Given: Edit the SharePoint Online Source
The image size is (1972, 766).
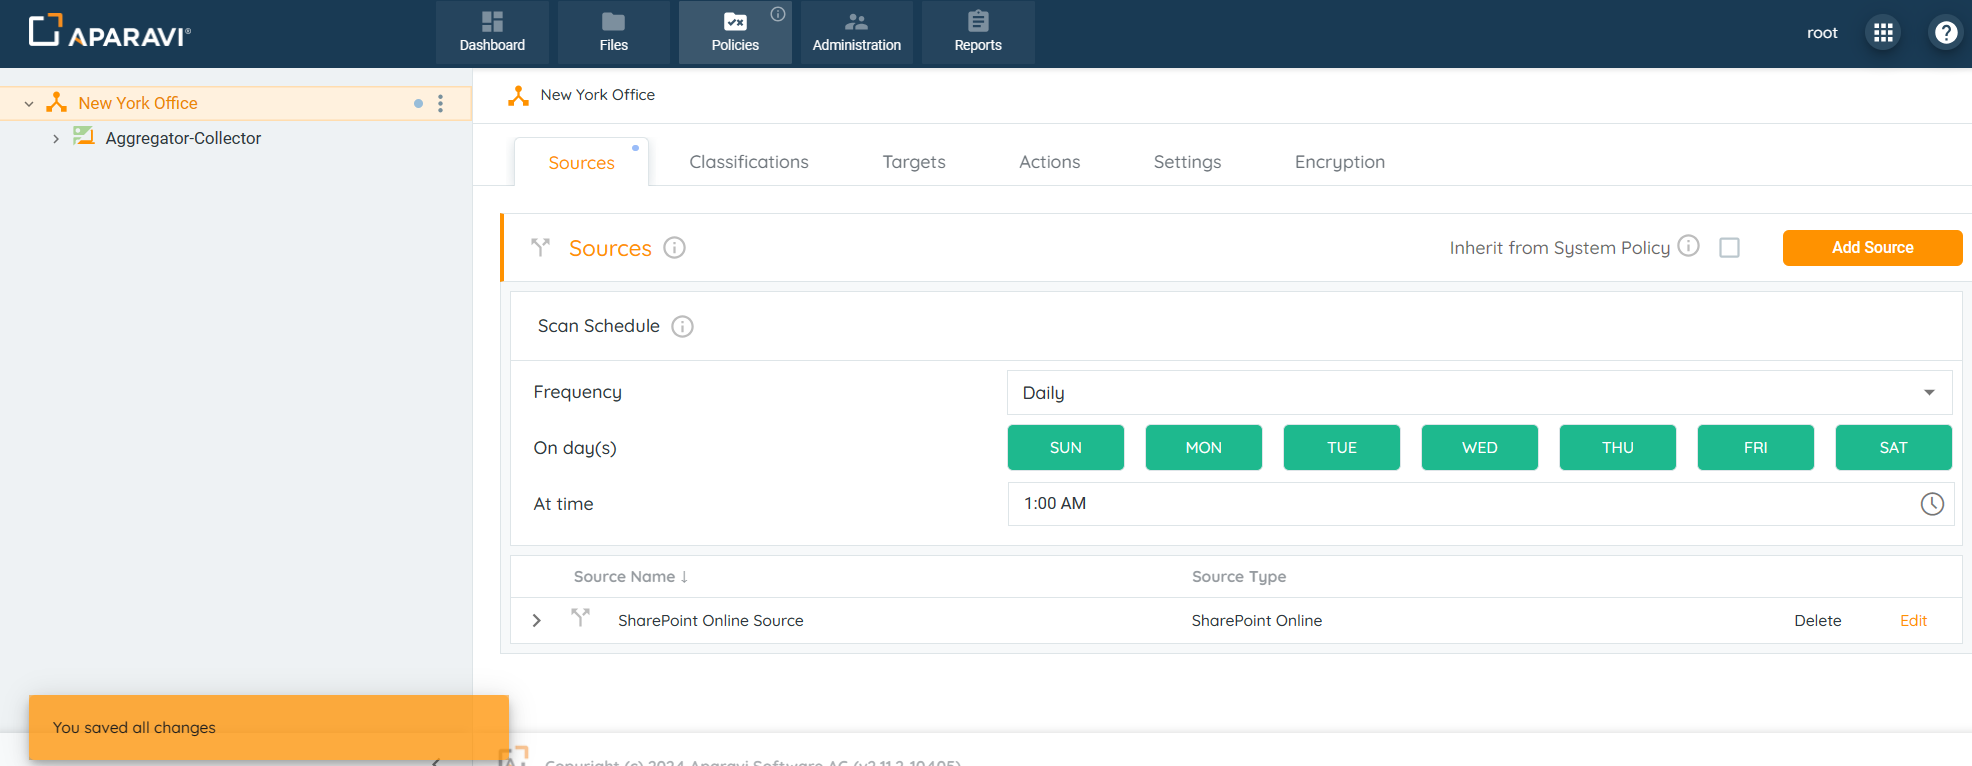Looking at the screenshot, I should pyautogui.click(x=1912, y=621).
